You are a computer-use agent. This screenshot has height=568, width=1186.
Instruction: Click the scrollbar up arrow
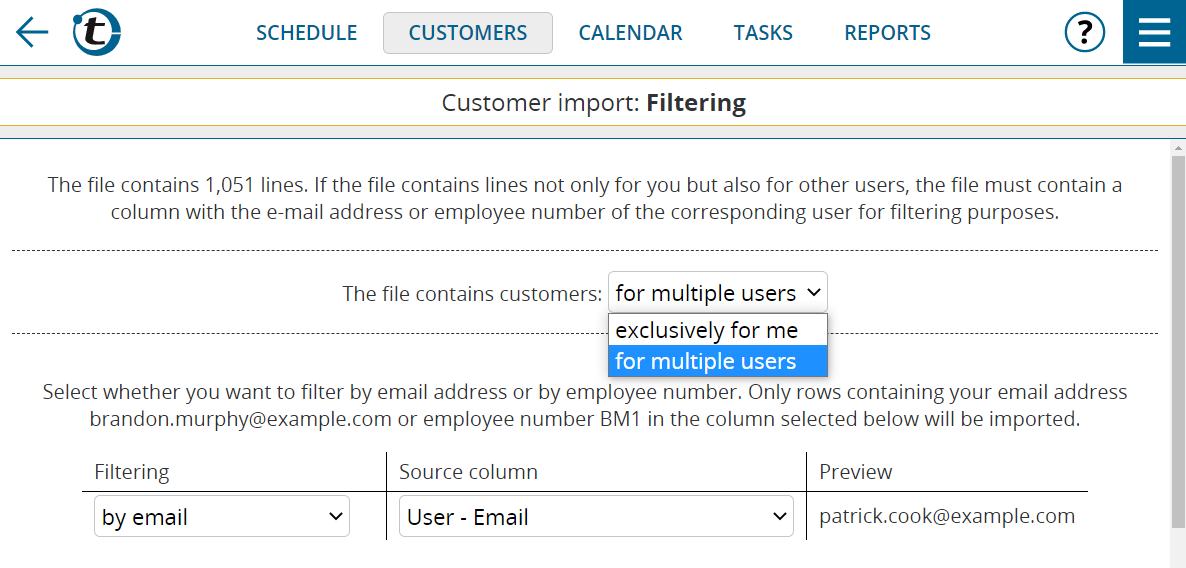1177,148
